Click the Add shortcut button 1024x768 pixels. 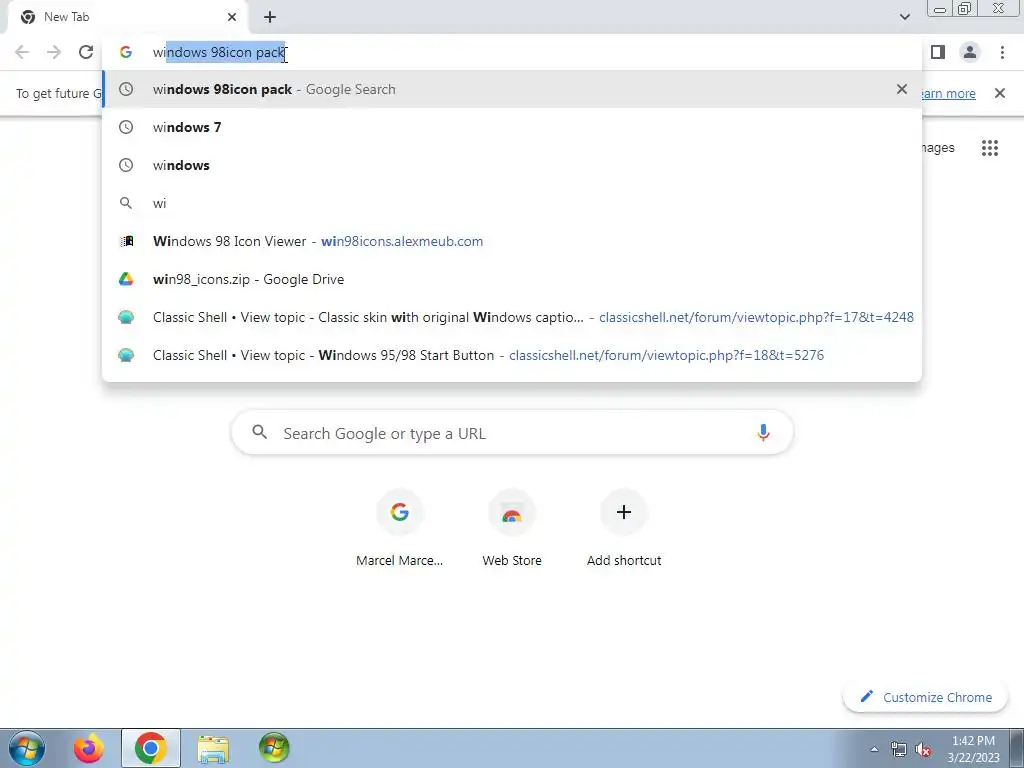click(624, 528)
